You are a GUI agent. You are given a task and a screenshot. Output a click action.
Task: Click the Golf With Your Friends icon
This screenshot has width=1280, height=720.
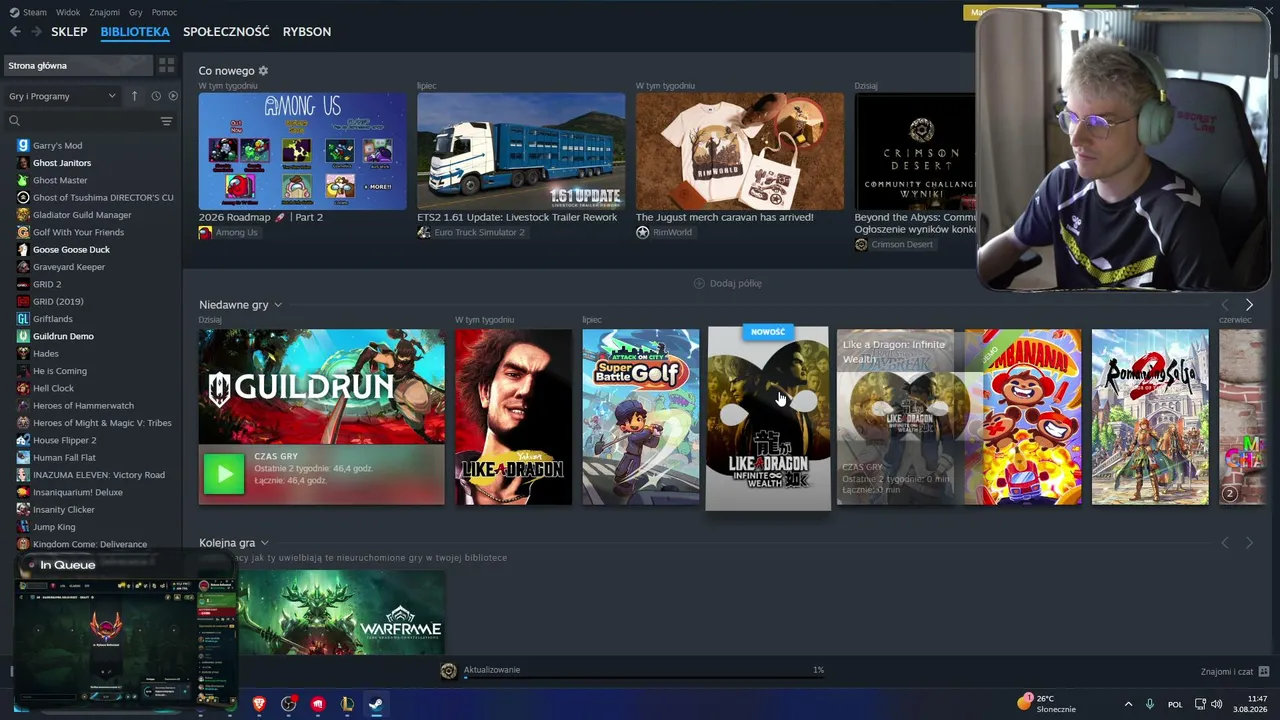pyautogui.click(x=23, y=232)
